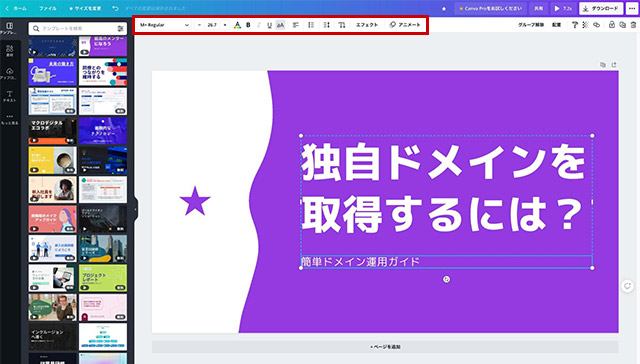
Task: Open the Templates tab in the sidebar
Action: pos(9,28)
